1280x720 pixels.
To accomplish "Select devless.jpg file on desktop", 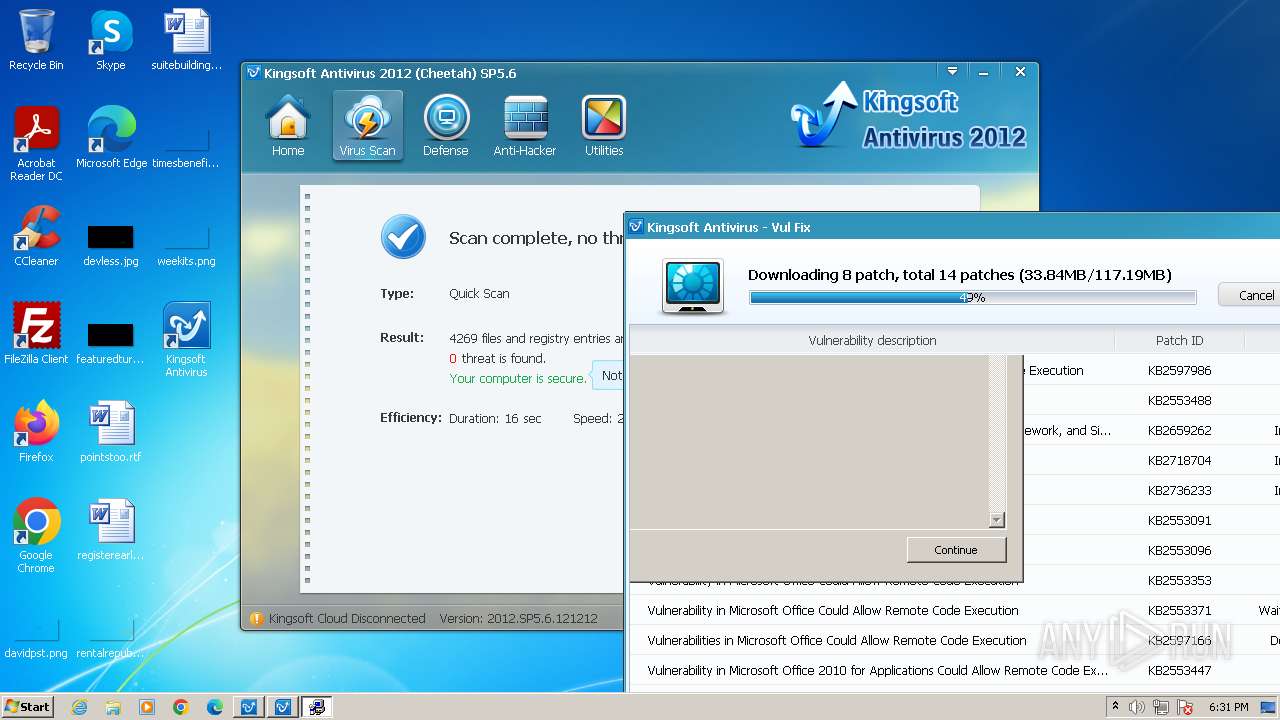I will click(x=111, y=246).
